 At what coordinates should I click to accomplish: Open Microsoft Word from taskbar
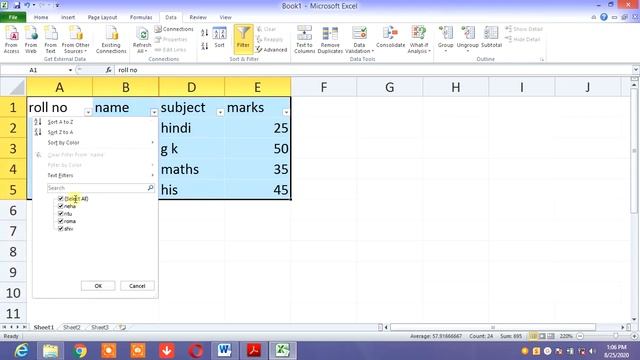click(x=224, y=351)
